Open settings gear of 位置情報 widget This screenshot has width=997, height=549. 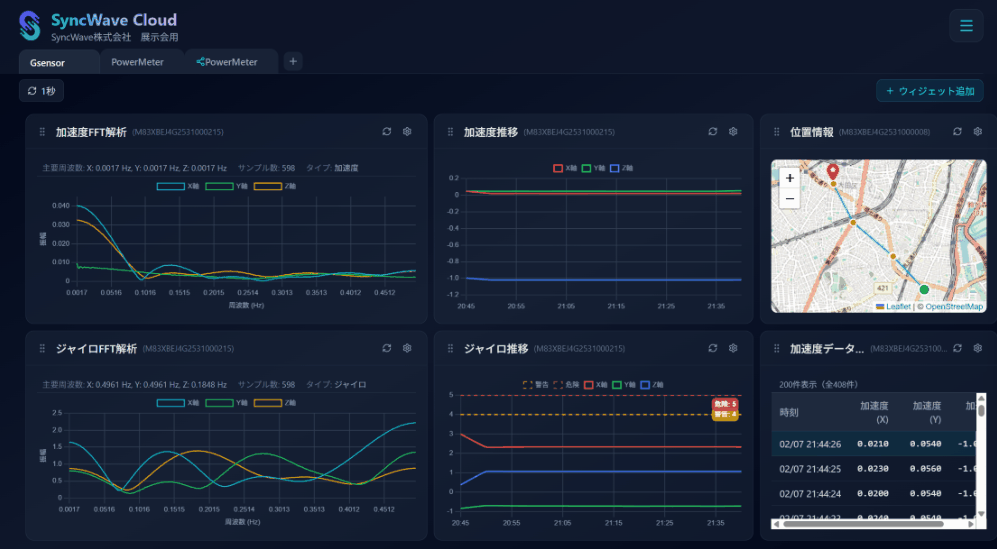[977, 132]
